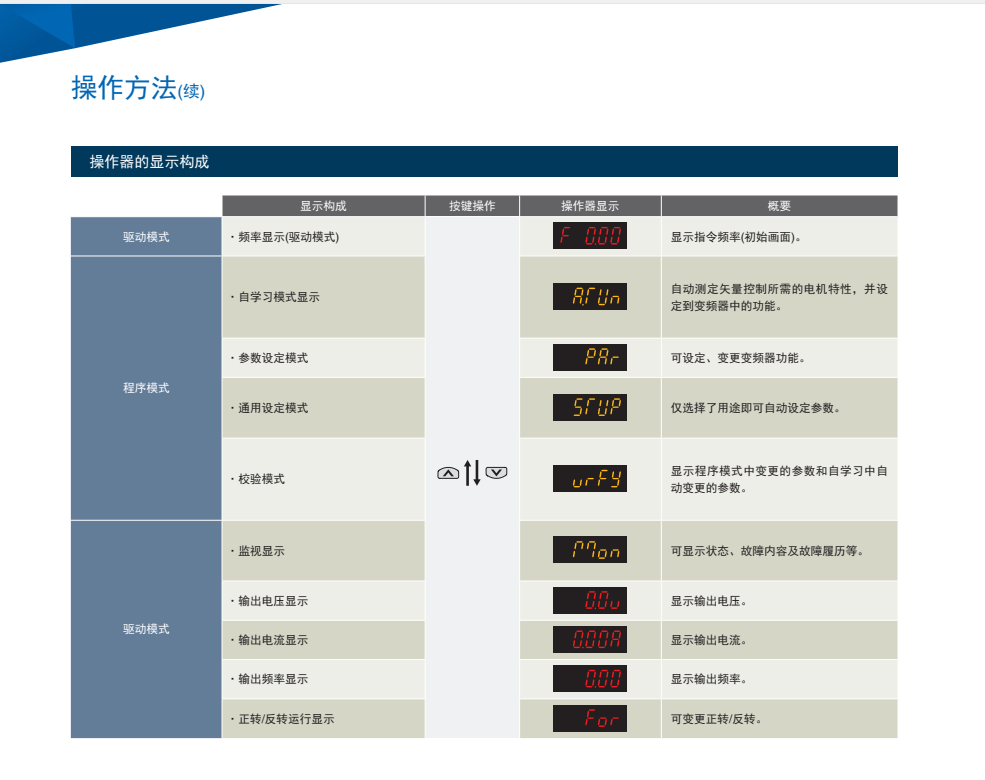Image resolution: width=985 pixels, height=780 pixels.
Task: Select the 按键操作 column header
Action: (x=472, y=206)
